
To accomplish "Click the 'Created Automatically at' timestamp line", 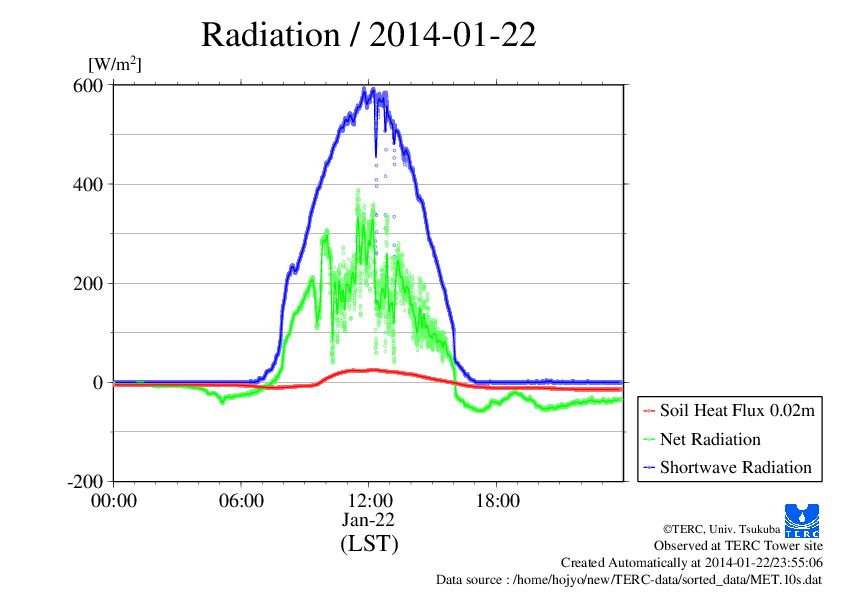I will tap(692, 562).
